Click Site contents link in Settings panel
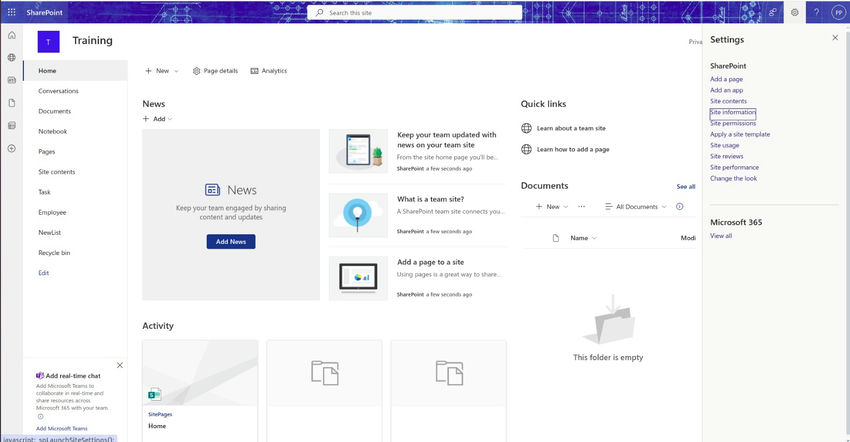This screenshot has height=442, width=850. point(728,101)
